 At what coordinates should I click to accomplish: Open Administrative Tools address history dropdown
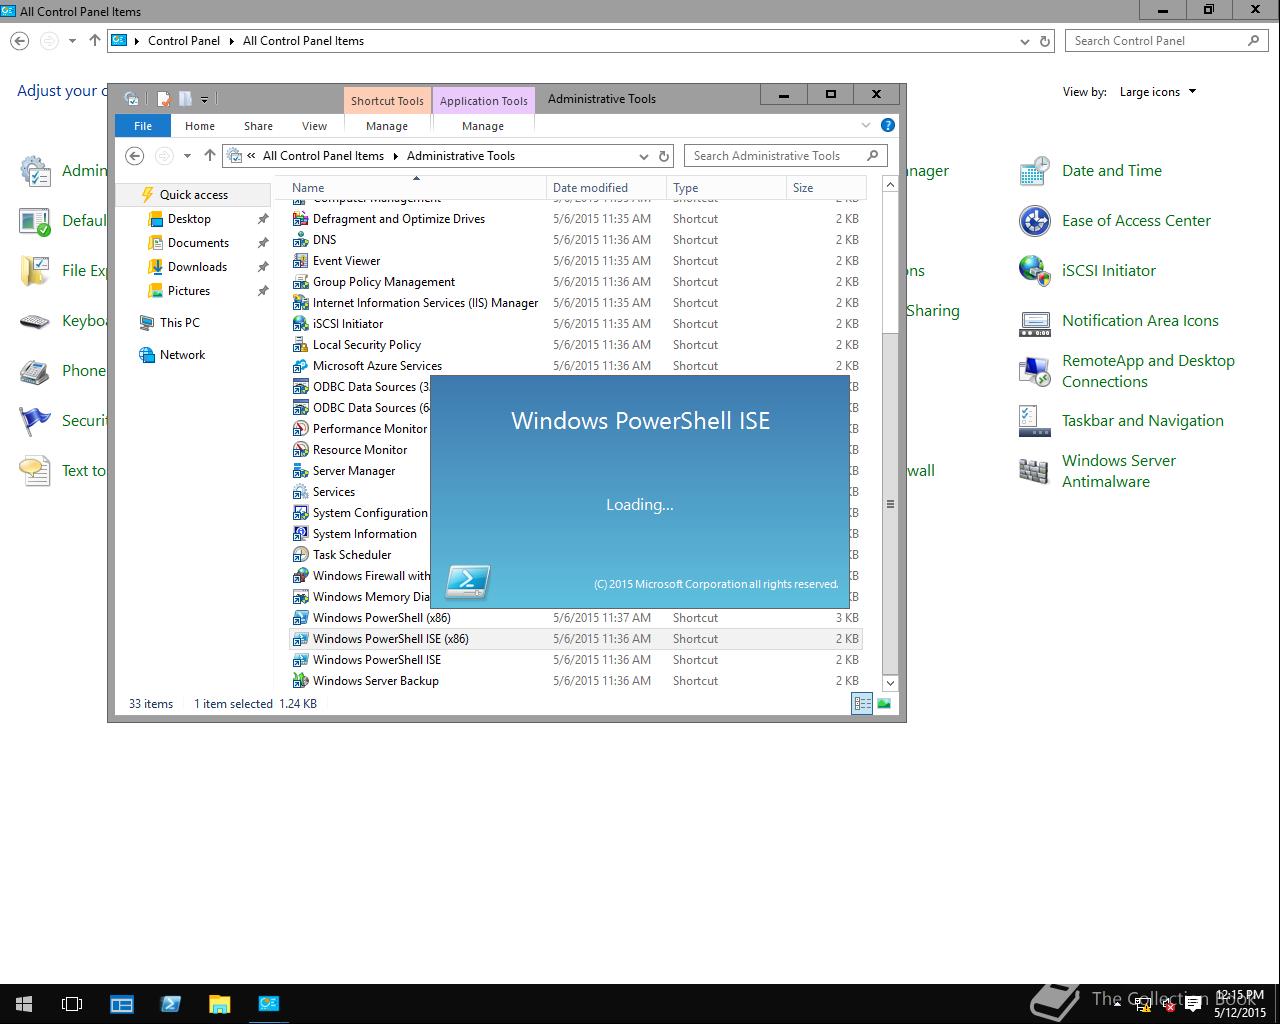click(643, 156)
